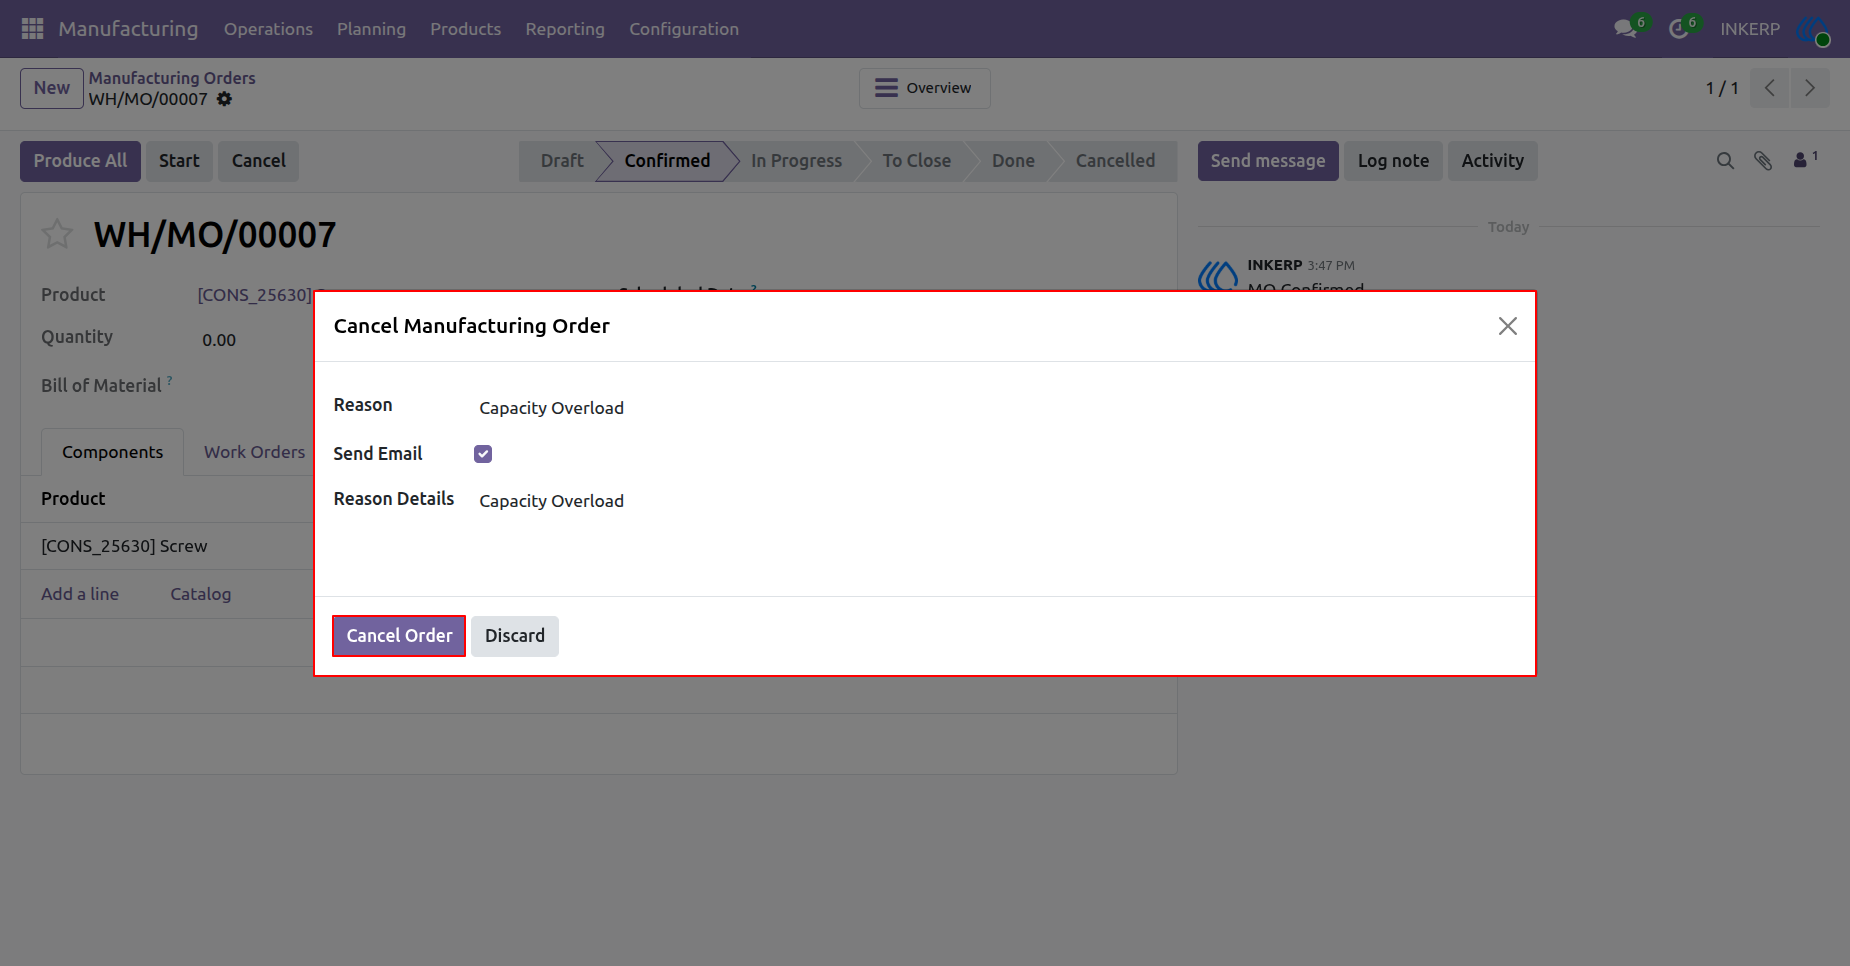Close the Cancel Manufacturing Order dialog
Image resolution: width=1850 pixels, height=966 pixels.
tap(1508, 326)
